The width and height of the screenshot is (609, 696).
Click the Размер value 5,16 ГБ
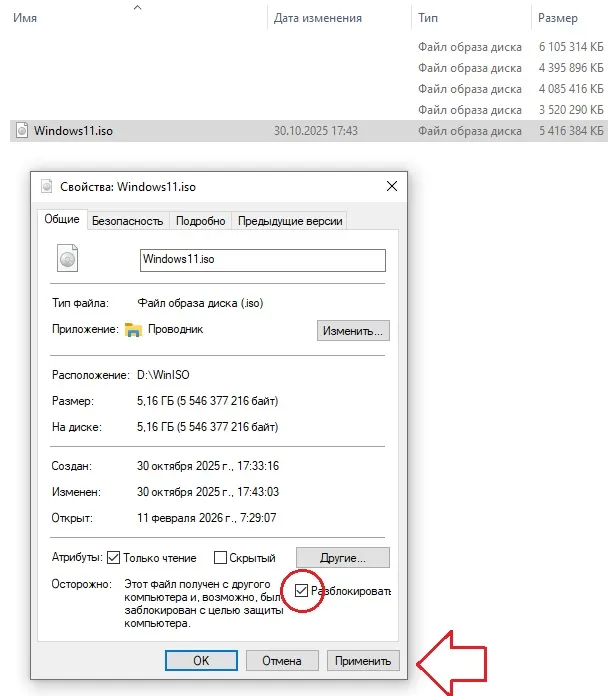click(207, 401)
